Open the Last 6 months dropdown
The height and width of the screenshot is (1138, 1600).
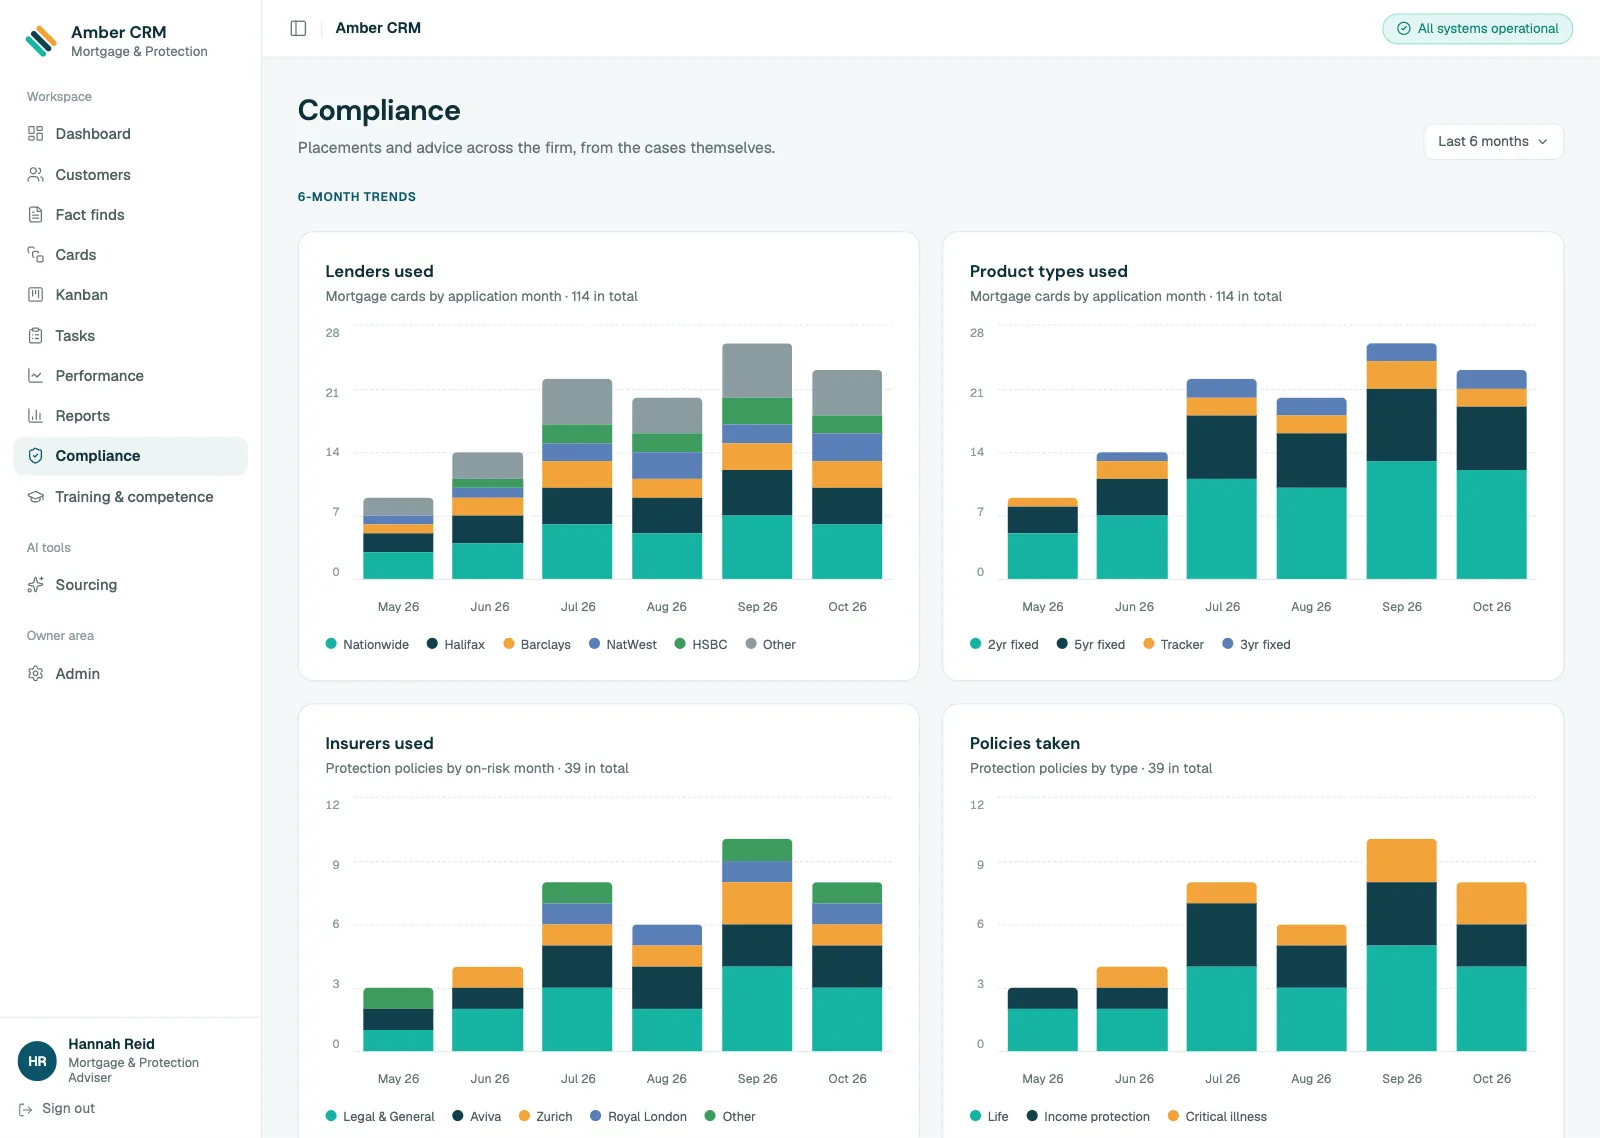click(x=1493, y=142)
